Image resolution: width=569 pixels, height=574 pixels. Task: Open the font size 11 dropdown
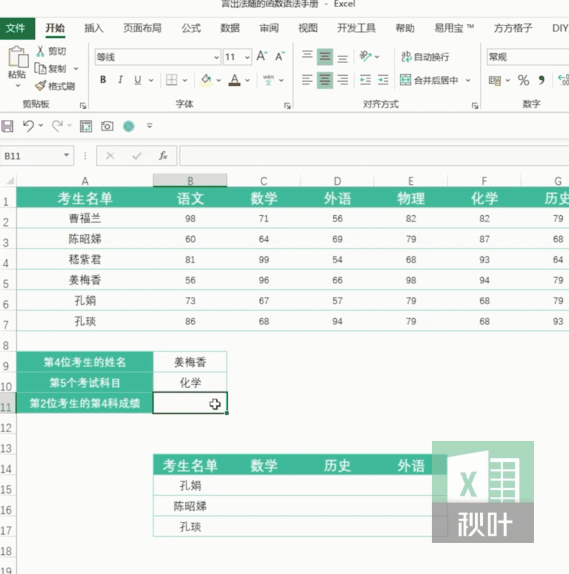point(247,57)
